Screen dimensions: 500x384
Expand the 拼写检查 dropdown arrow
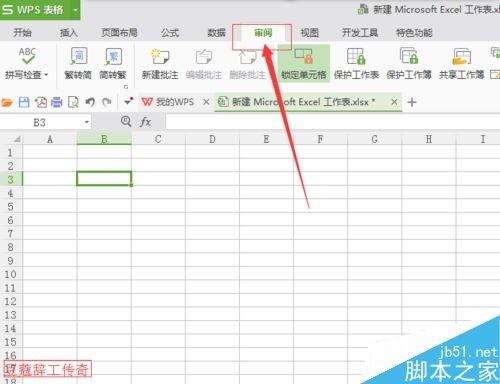(x=46, y=75)
